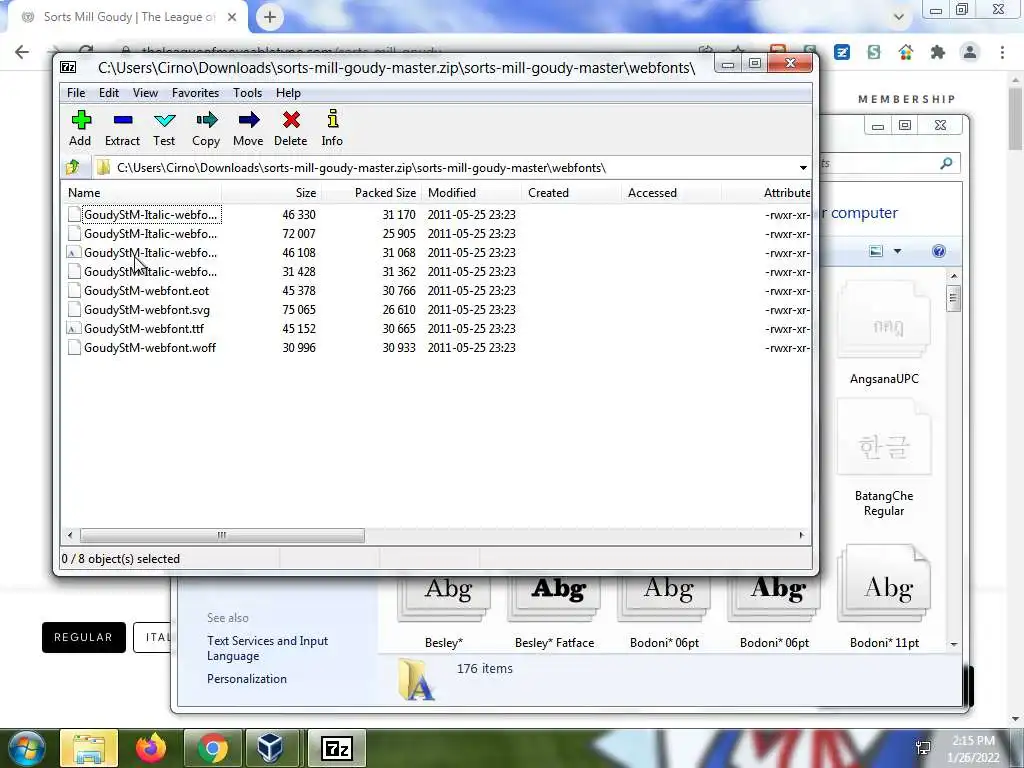1024x768 pixels.
Task: Click the Fonts window search icon
Action: 946,163
